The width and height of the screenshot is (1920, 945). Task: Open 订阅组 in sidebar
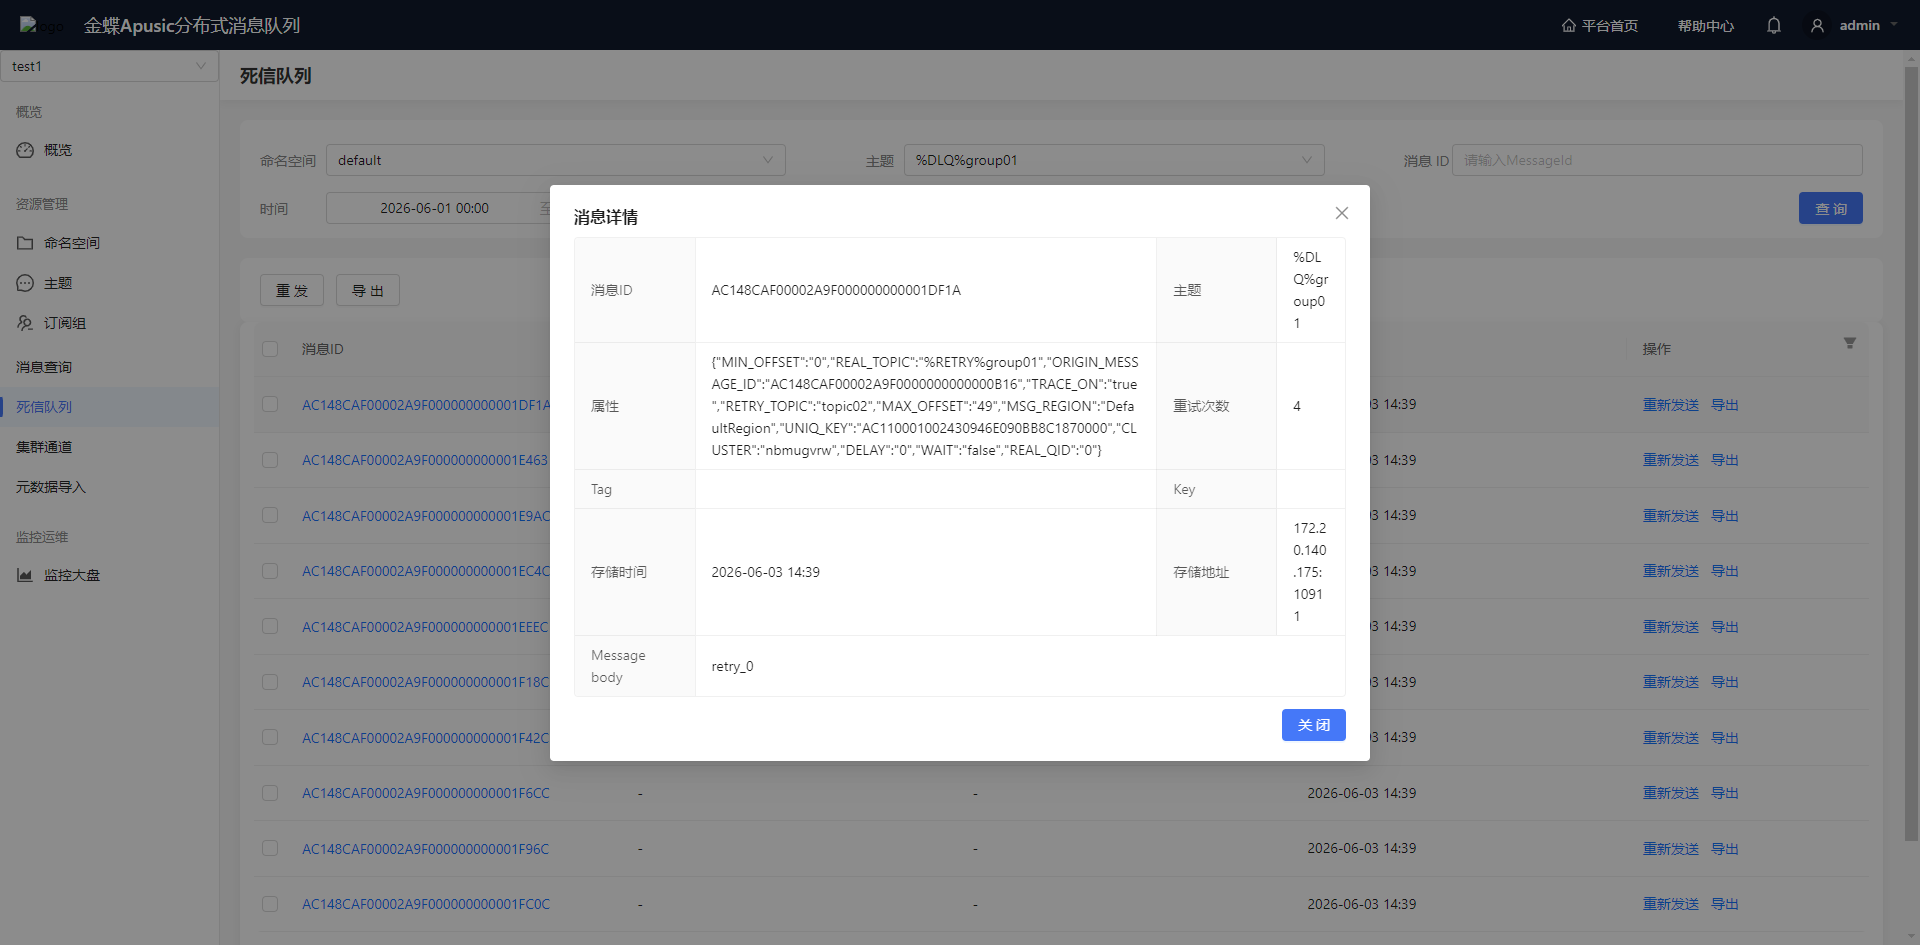[x=65, y=323]
